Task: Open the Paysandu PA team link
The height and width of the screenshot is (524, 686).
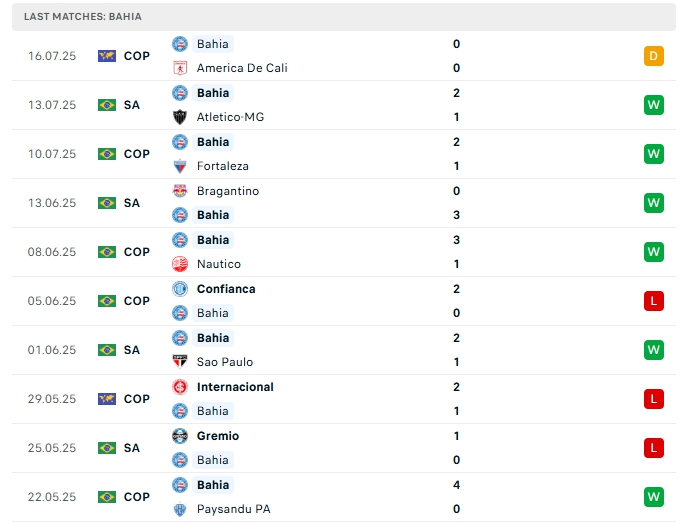Action: click(231, 509)
